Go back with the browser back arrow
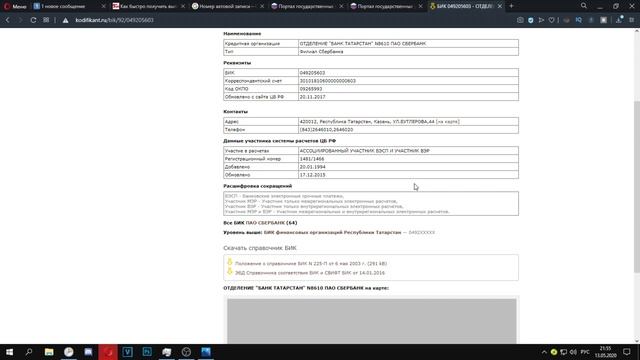Viewport: 640px width, 360px height. (x=8, y=20)
